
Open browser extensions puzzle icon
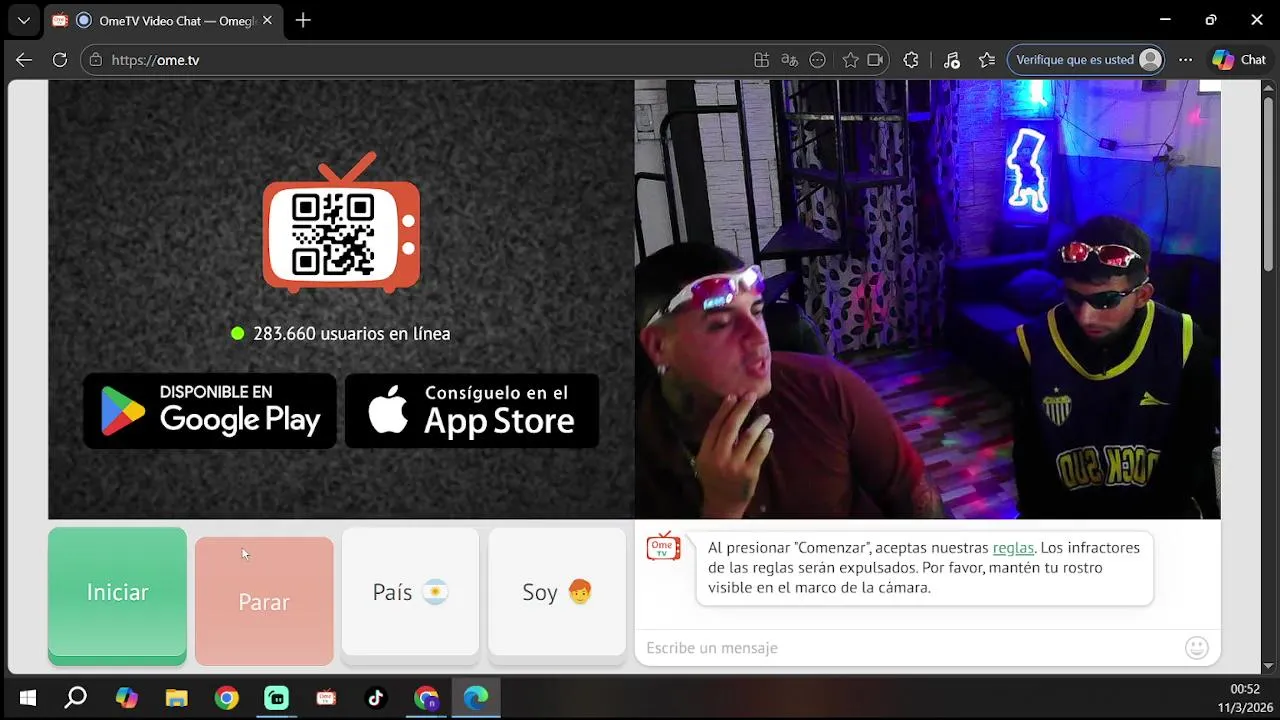pos(911,60)
